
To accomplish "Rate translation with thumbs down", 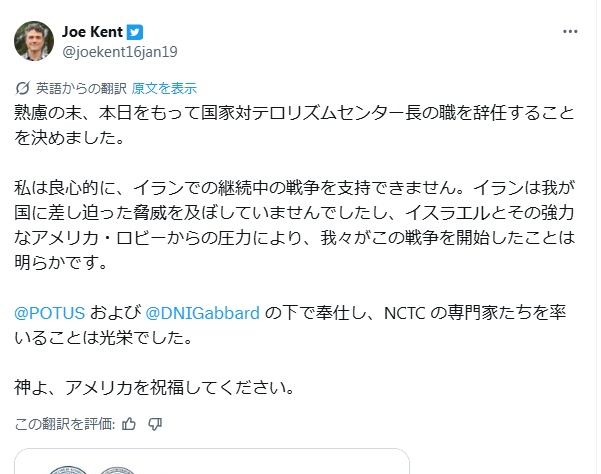I will [x=155, y=423].
